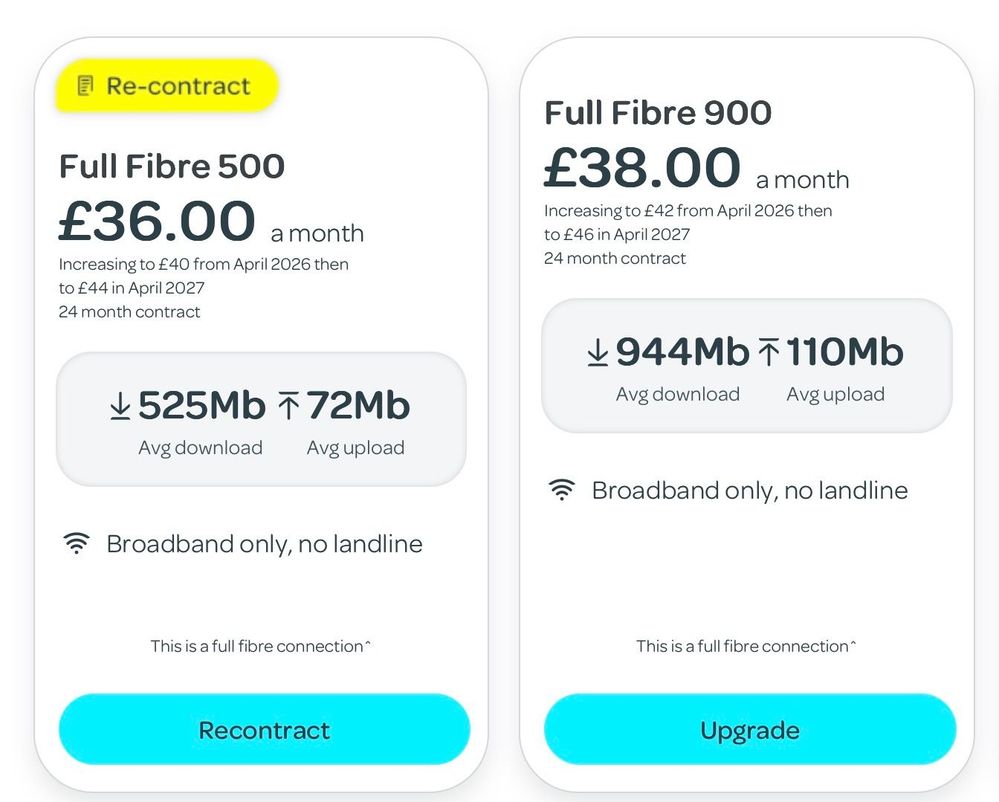The image size is (999, 802).
Task: Click download arrow icon beside 944Mb
Action: tap(598, 352)
